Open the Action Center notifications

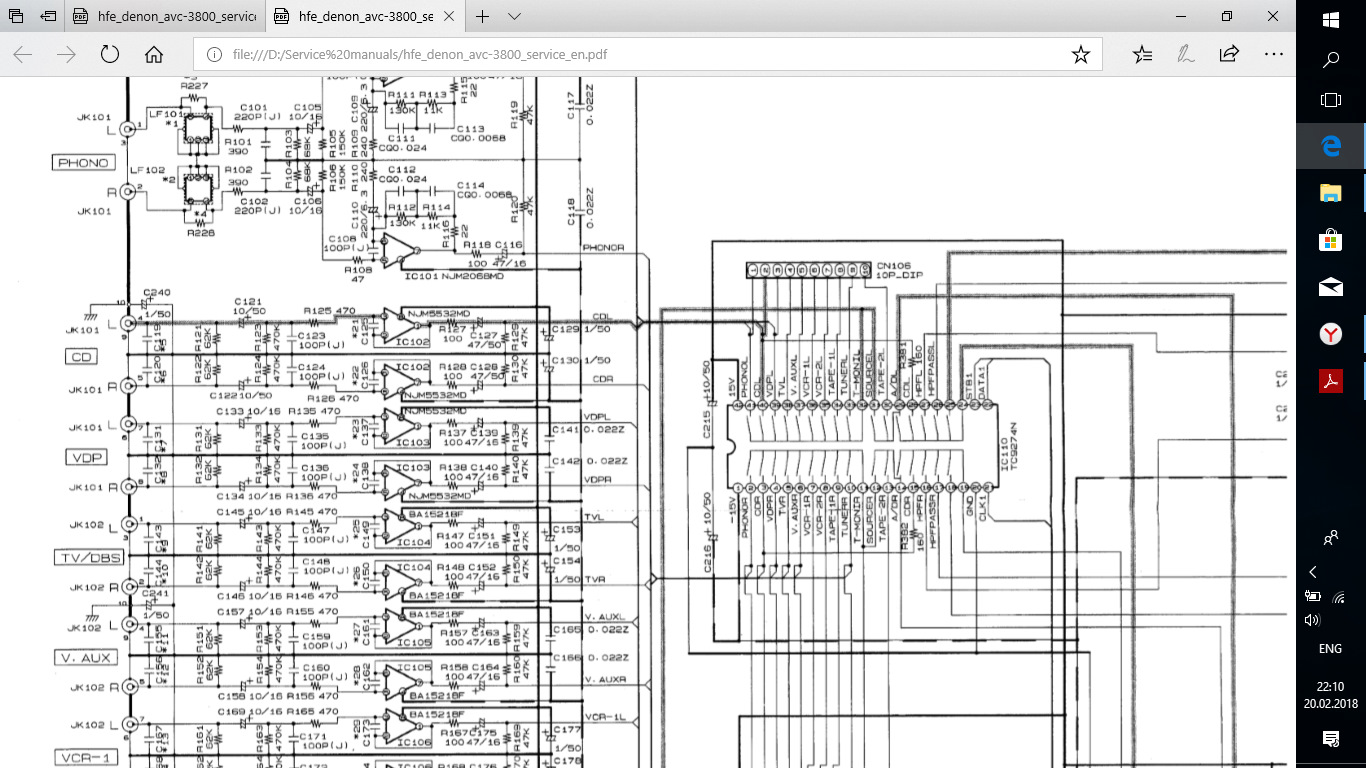tap(1331, 739)
